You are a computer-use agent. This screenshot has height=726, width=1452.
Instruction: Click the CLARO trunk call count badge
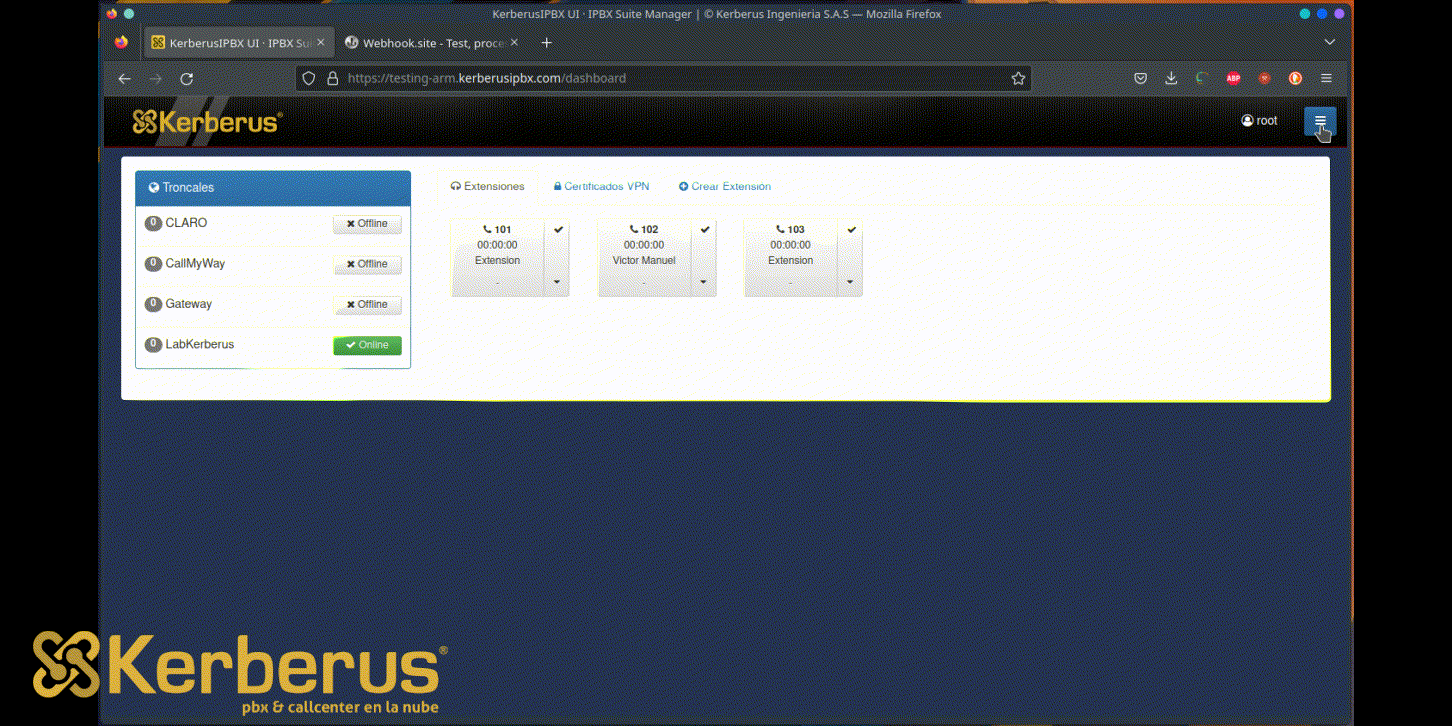(153, 223)
